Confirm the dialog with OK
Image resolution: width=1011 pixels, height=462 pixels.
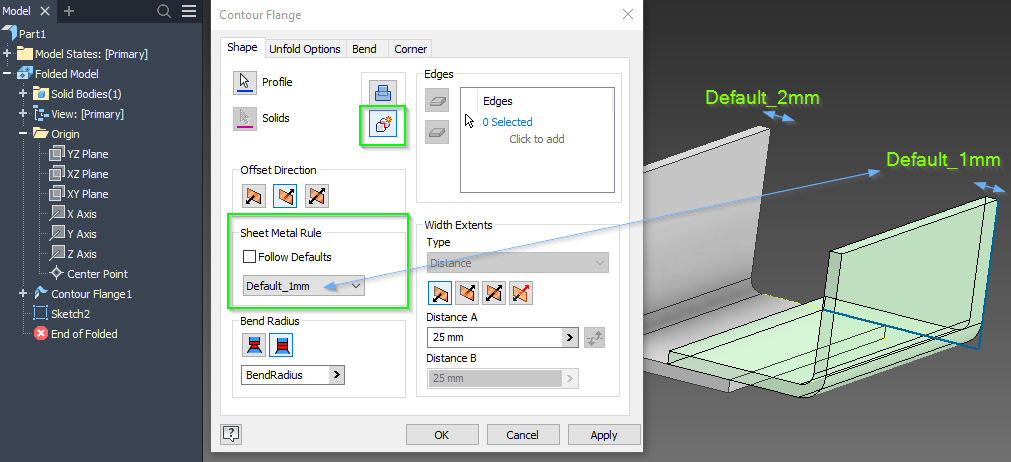441,435
